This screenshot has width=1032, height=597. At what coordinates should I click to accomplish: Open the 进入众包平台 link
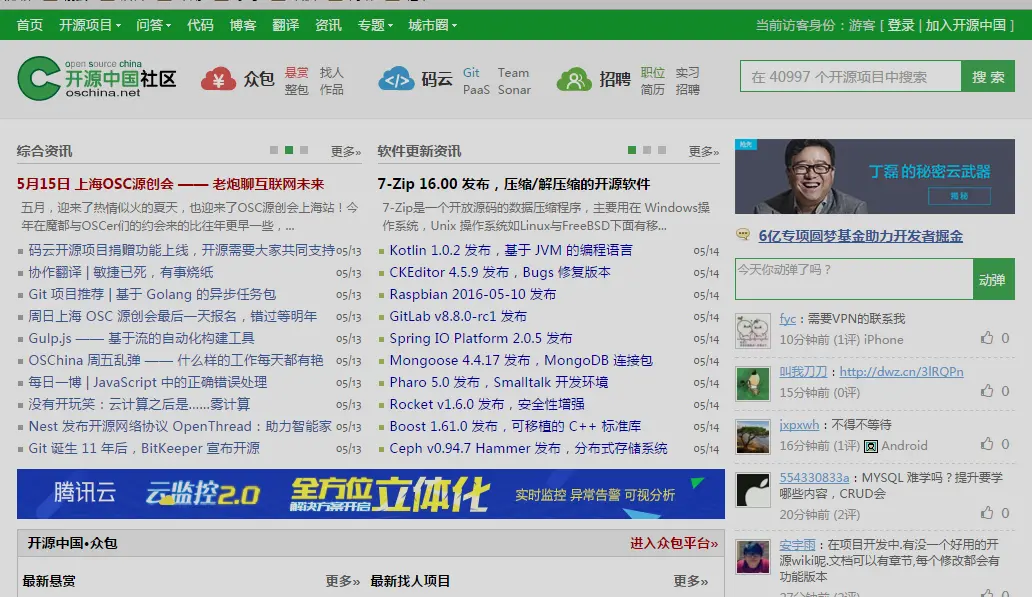click(x=674, y=543)
